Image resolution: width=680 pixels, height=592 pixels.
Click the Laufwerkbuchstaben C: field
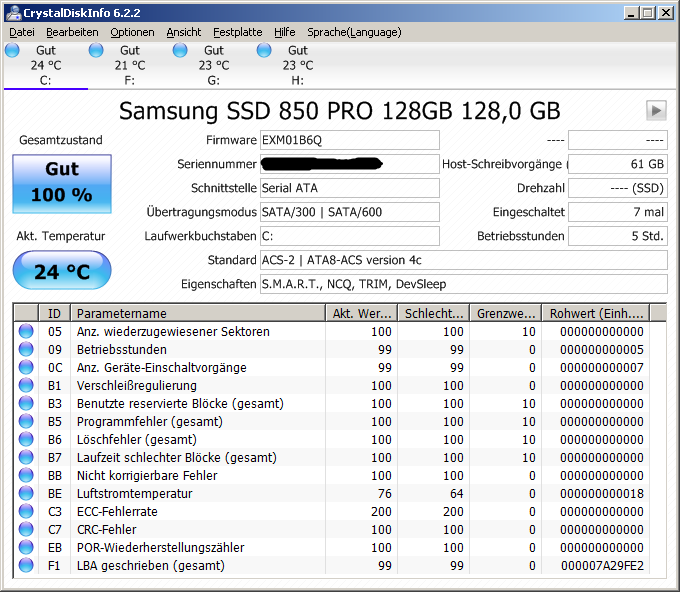(x=350, y=236)
